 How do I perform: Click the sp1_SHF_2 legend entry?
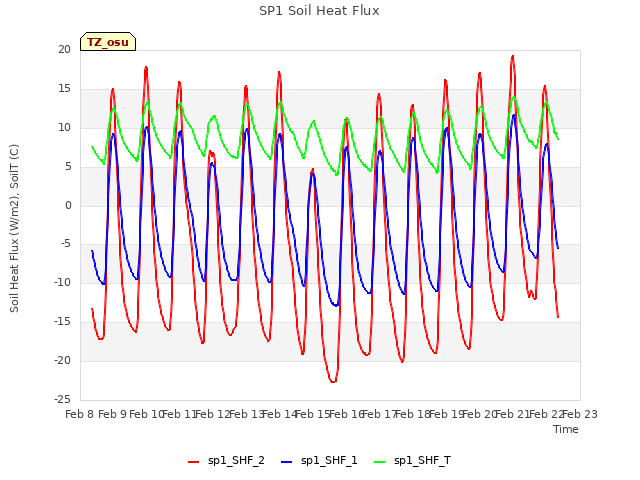(x=226, y=461)
